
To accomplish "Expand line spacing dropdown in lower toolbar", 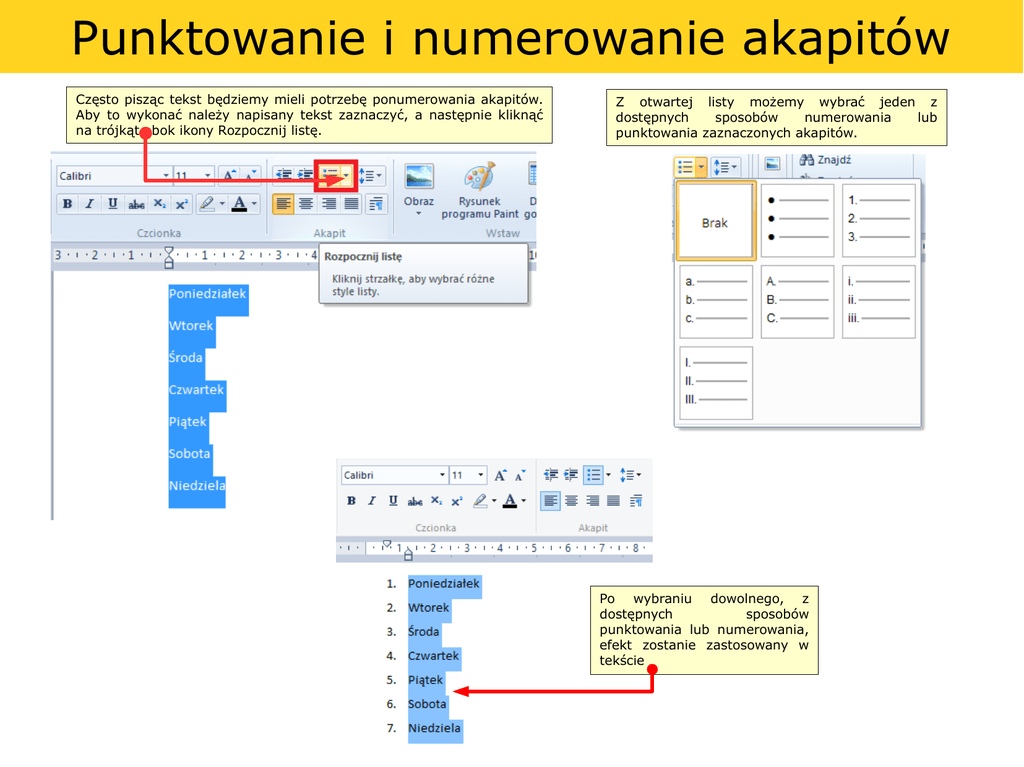I will click(638, 475).
